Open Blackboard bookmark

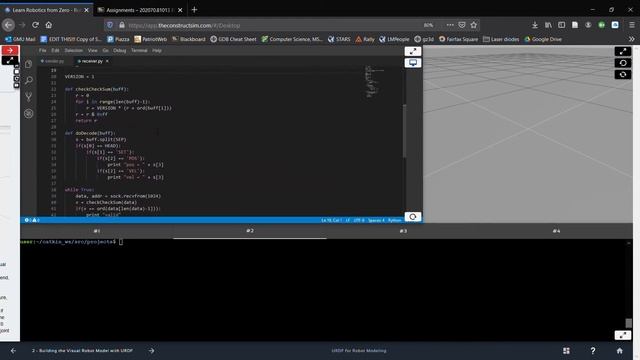tap(189, 39)
